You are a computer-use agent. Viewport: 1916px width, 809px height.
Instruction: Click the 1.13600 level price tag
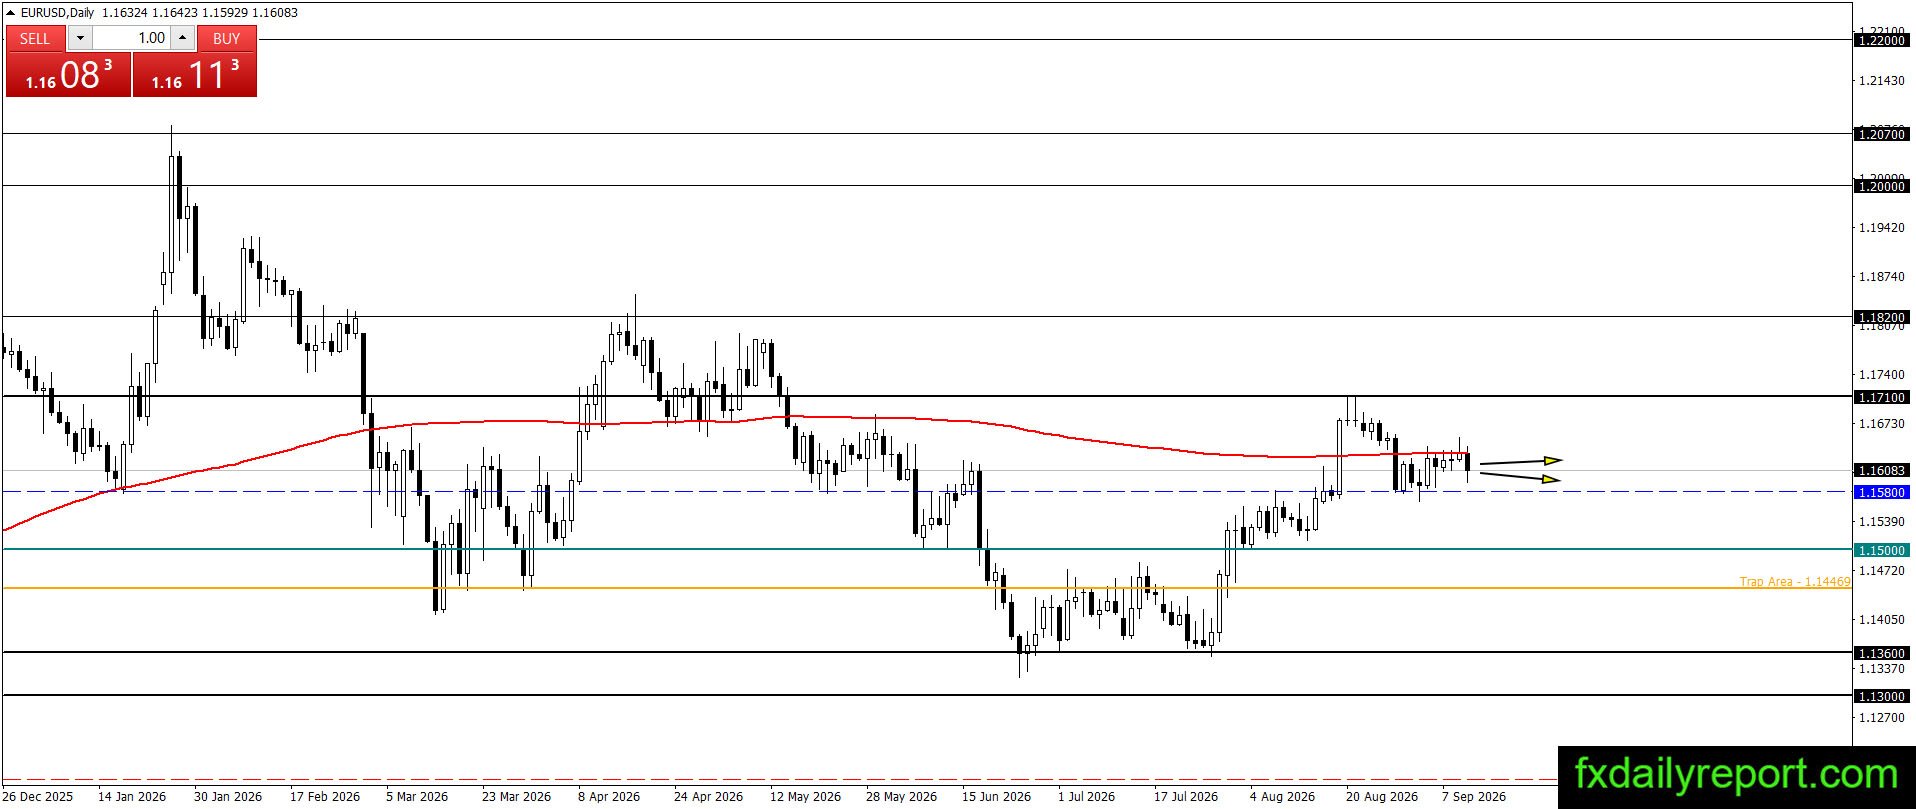click(1881, 653)
